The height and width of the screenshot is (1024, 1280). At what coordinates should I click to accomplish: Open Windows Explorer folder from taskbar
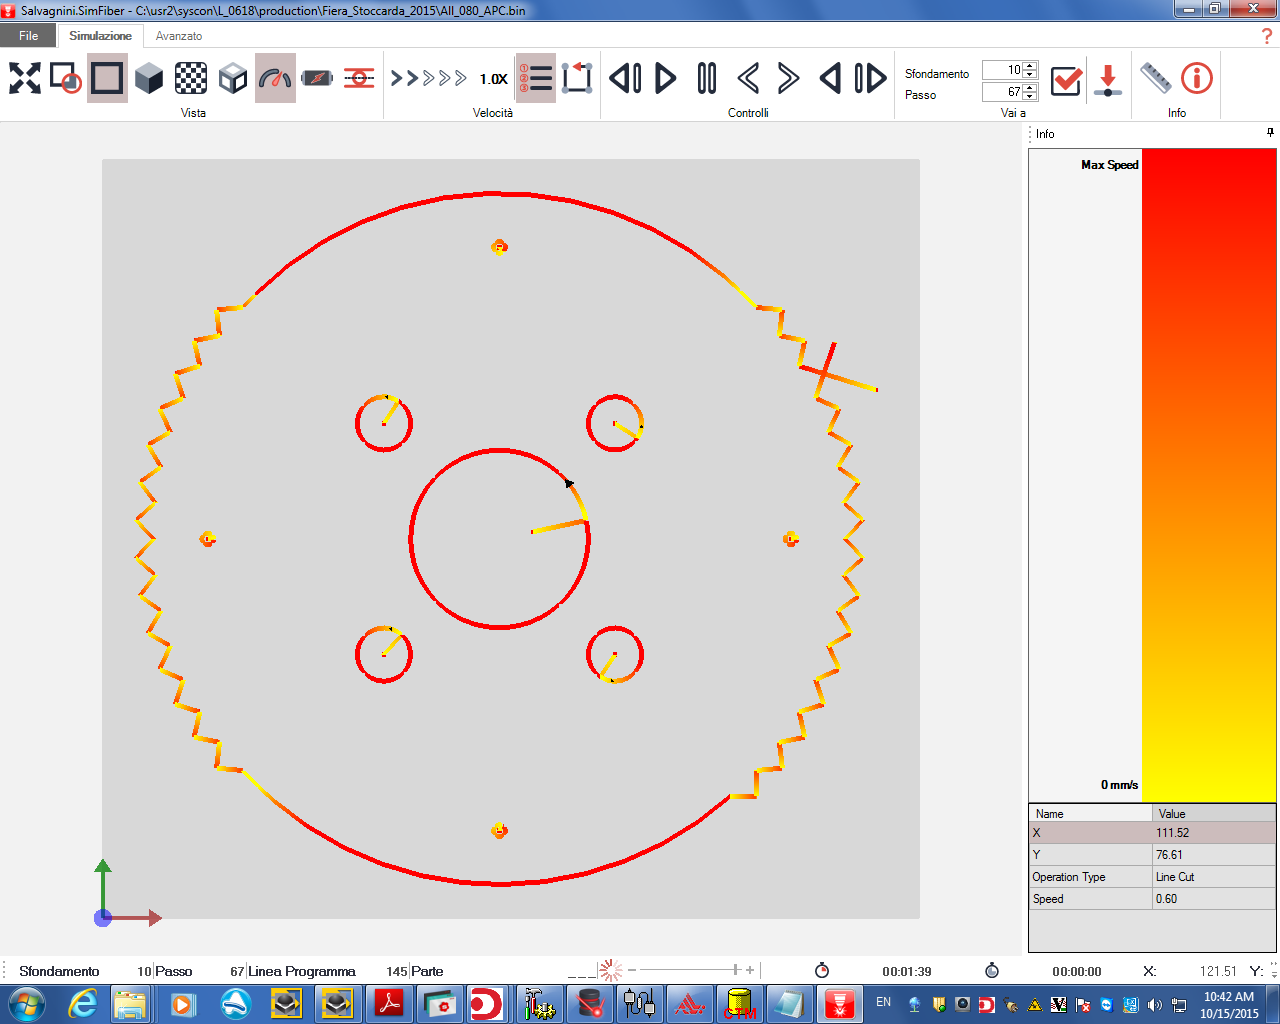click(131, 1004)
